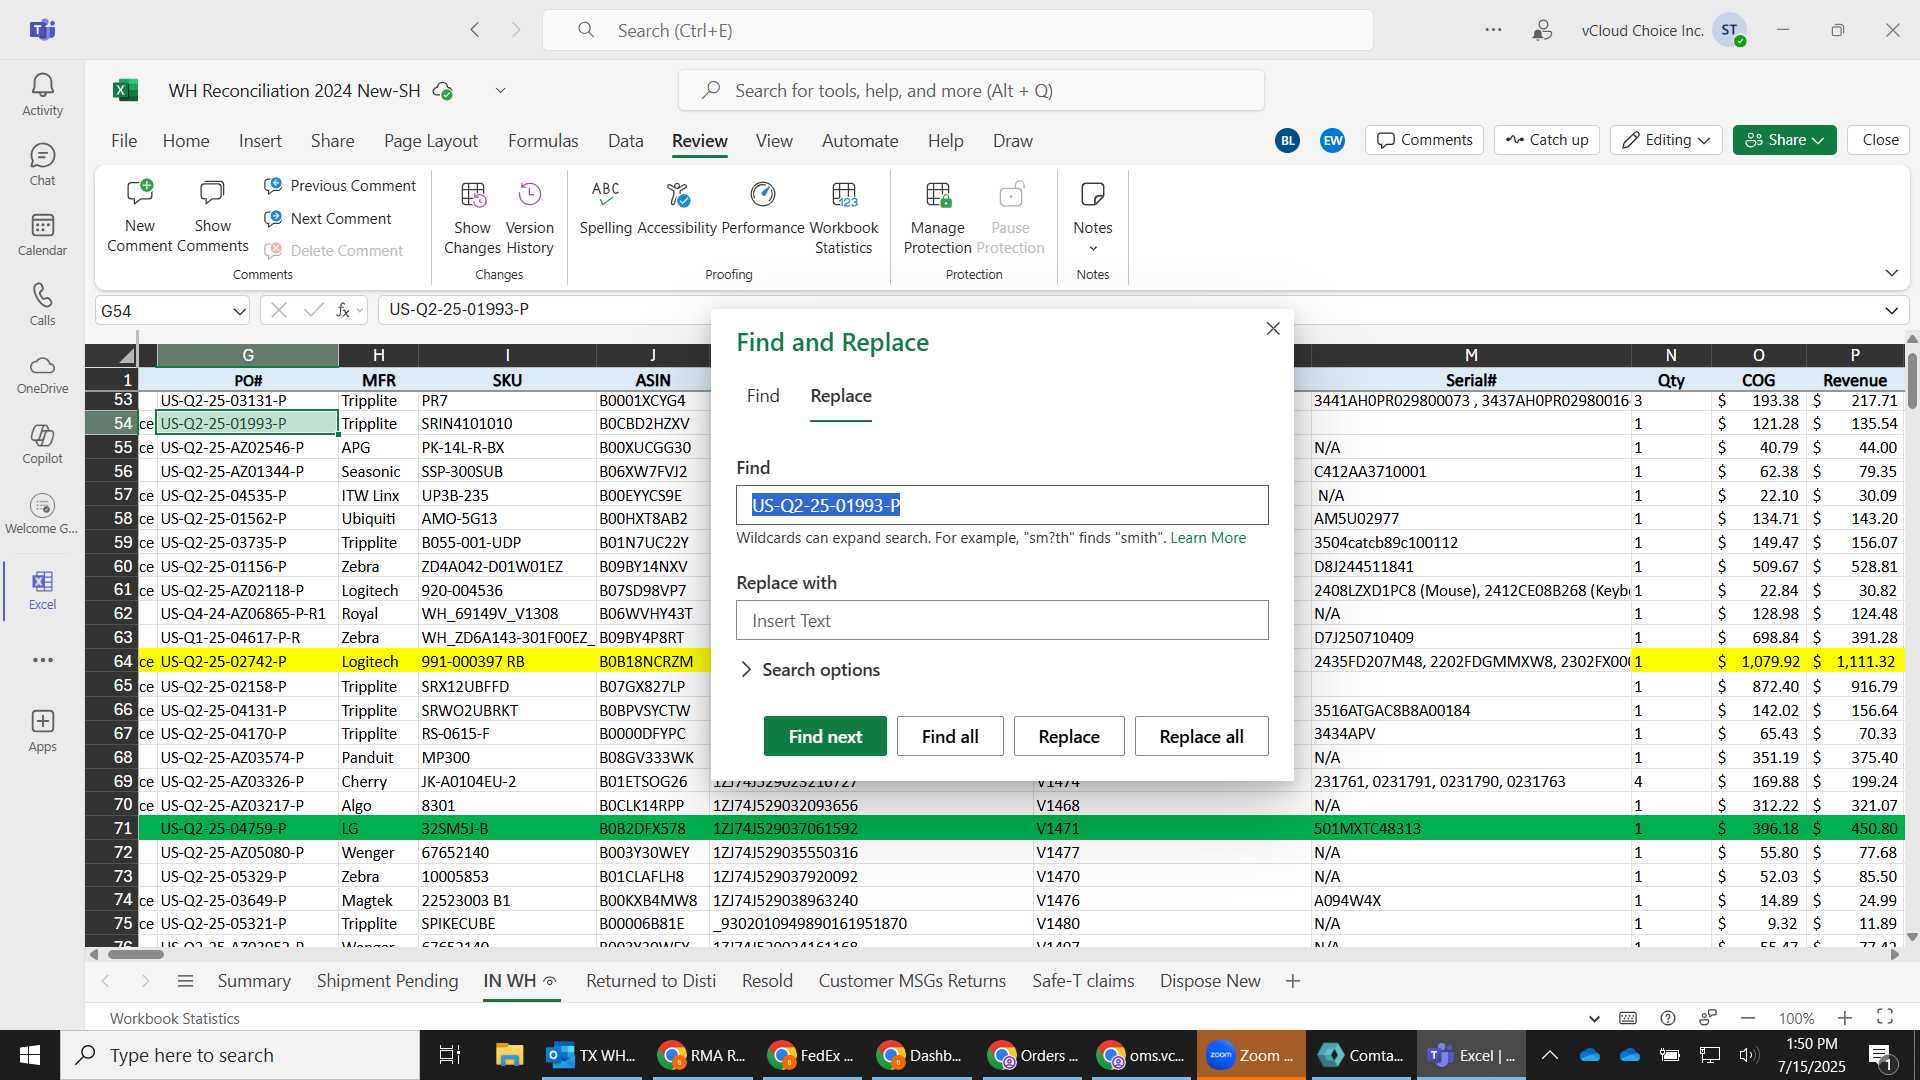This screenshot has width=1920, height=1080.
Task: Click Close workbook button
Action: click(x=1880, y=140)
